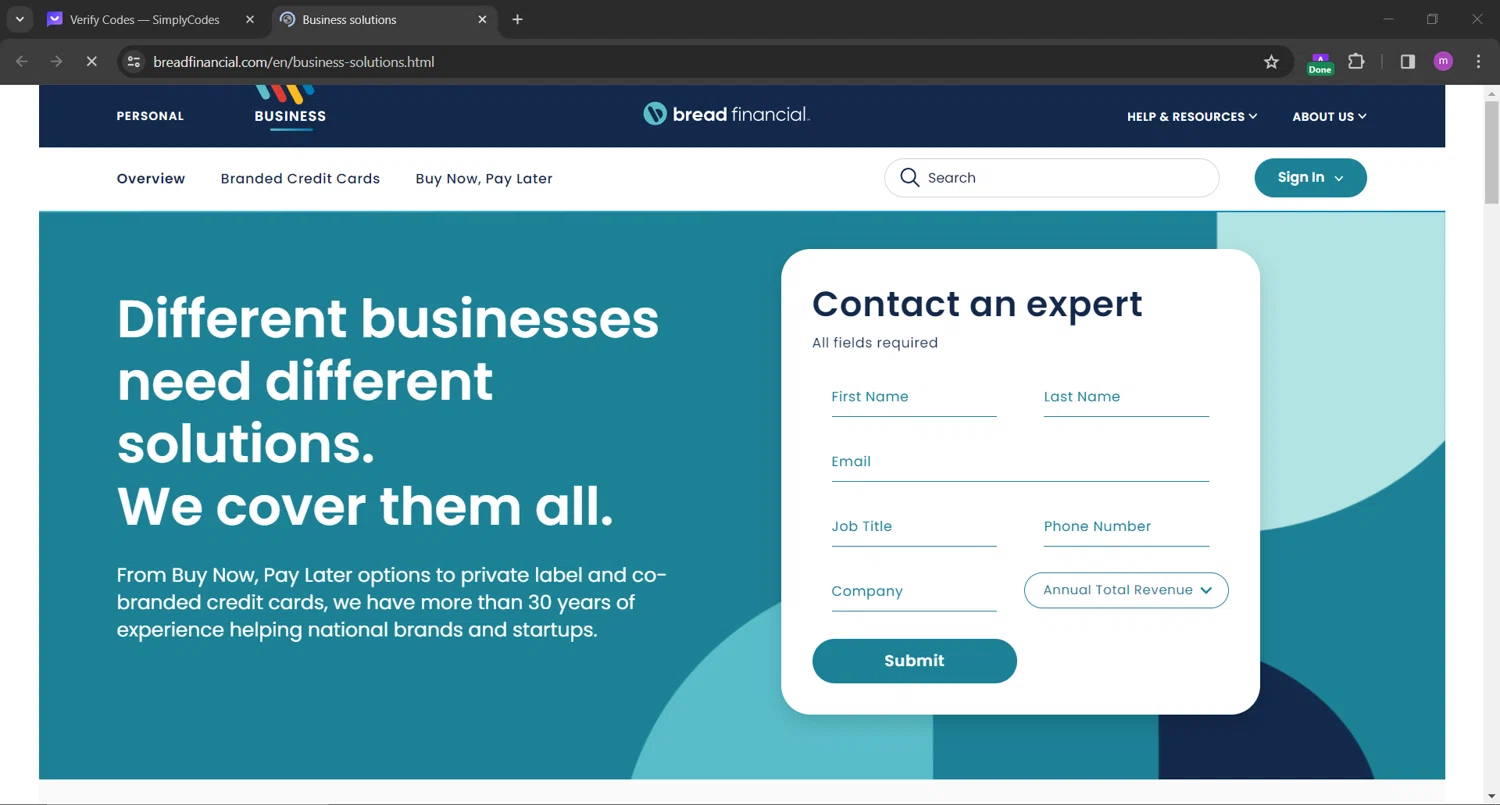View site information icon in address bar
This screenshot has height=805, width=1500.
tap(133, 62)
